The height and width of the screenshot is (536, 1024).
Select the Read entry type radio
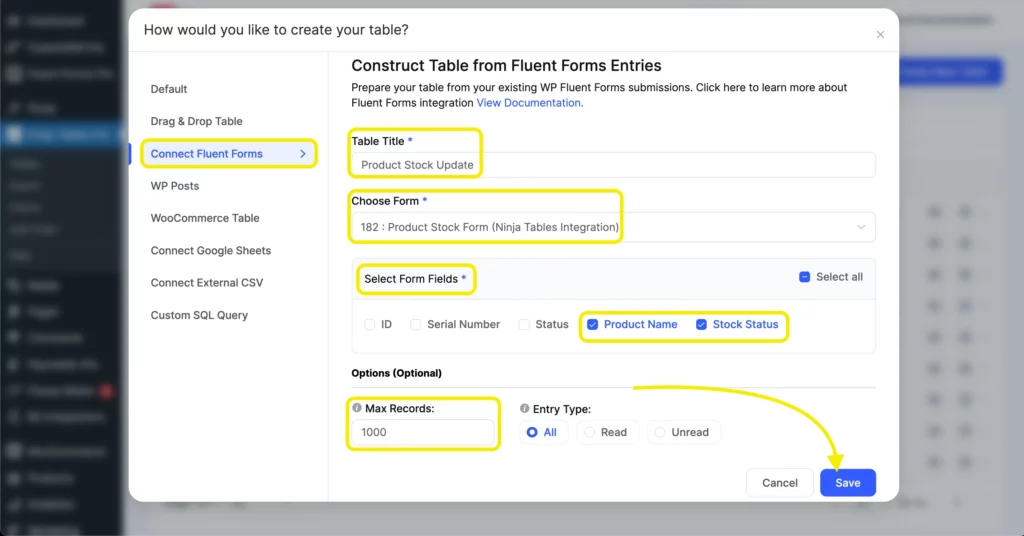pyautogui.click(x=590, y=432)
